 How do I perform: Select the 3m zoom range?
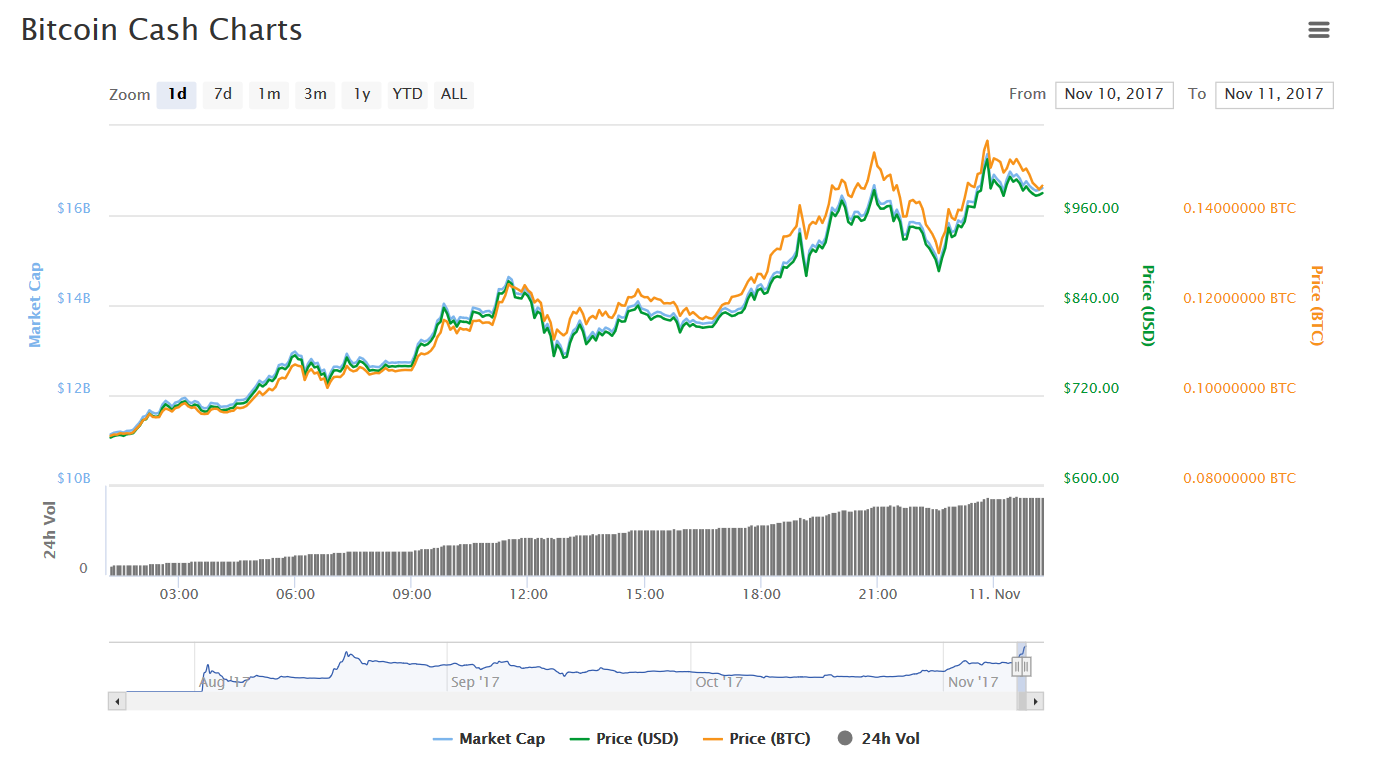[x=315, y=94]
